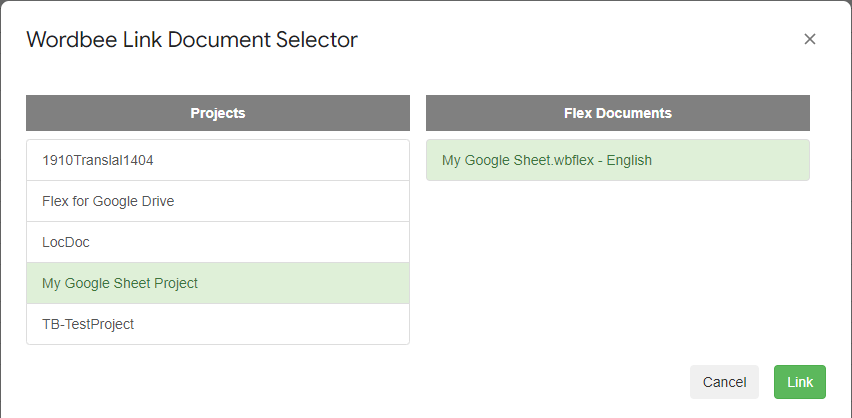The height and width of the screenshot is (418, 852).
Task: Confirm document selection with Link
Action: 799,382
